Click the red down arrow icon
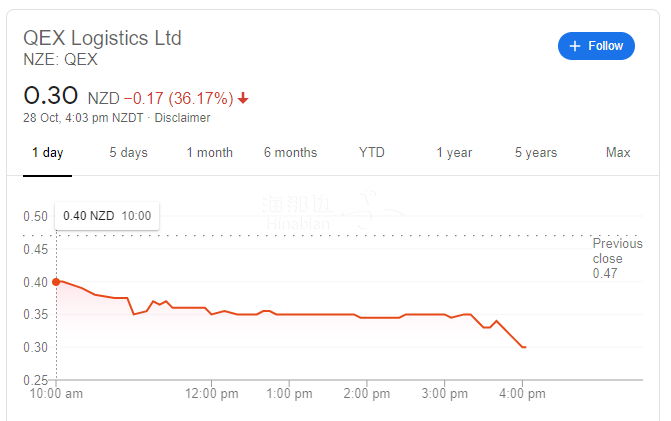This screenshot has width=671, height=421. [243, 98]
